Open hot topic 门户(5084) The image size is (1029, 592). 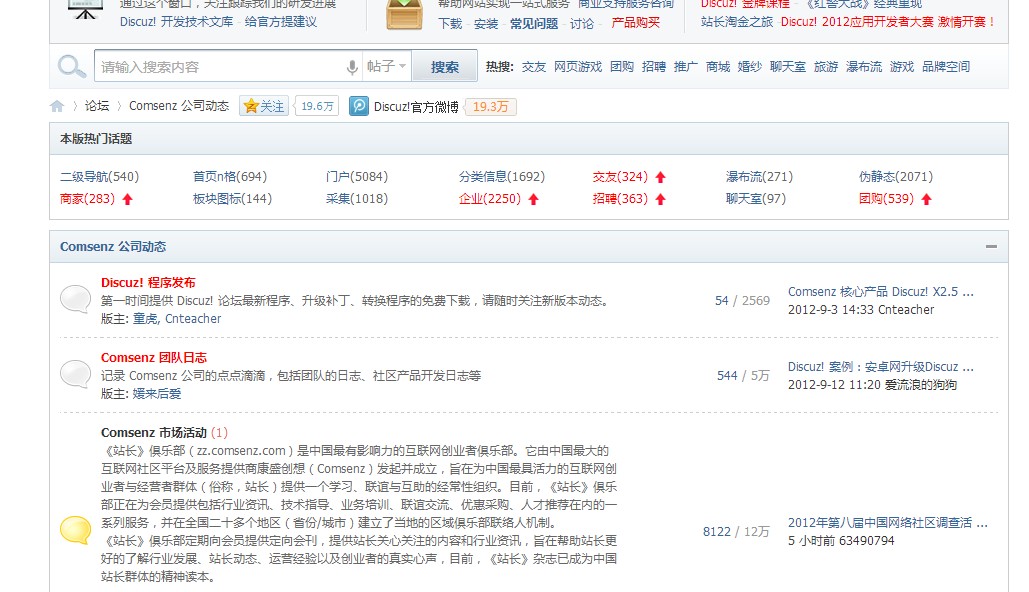click(356, 177)
